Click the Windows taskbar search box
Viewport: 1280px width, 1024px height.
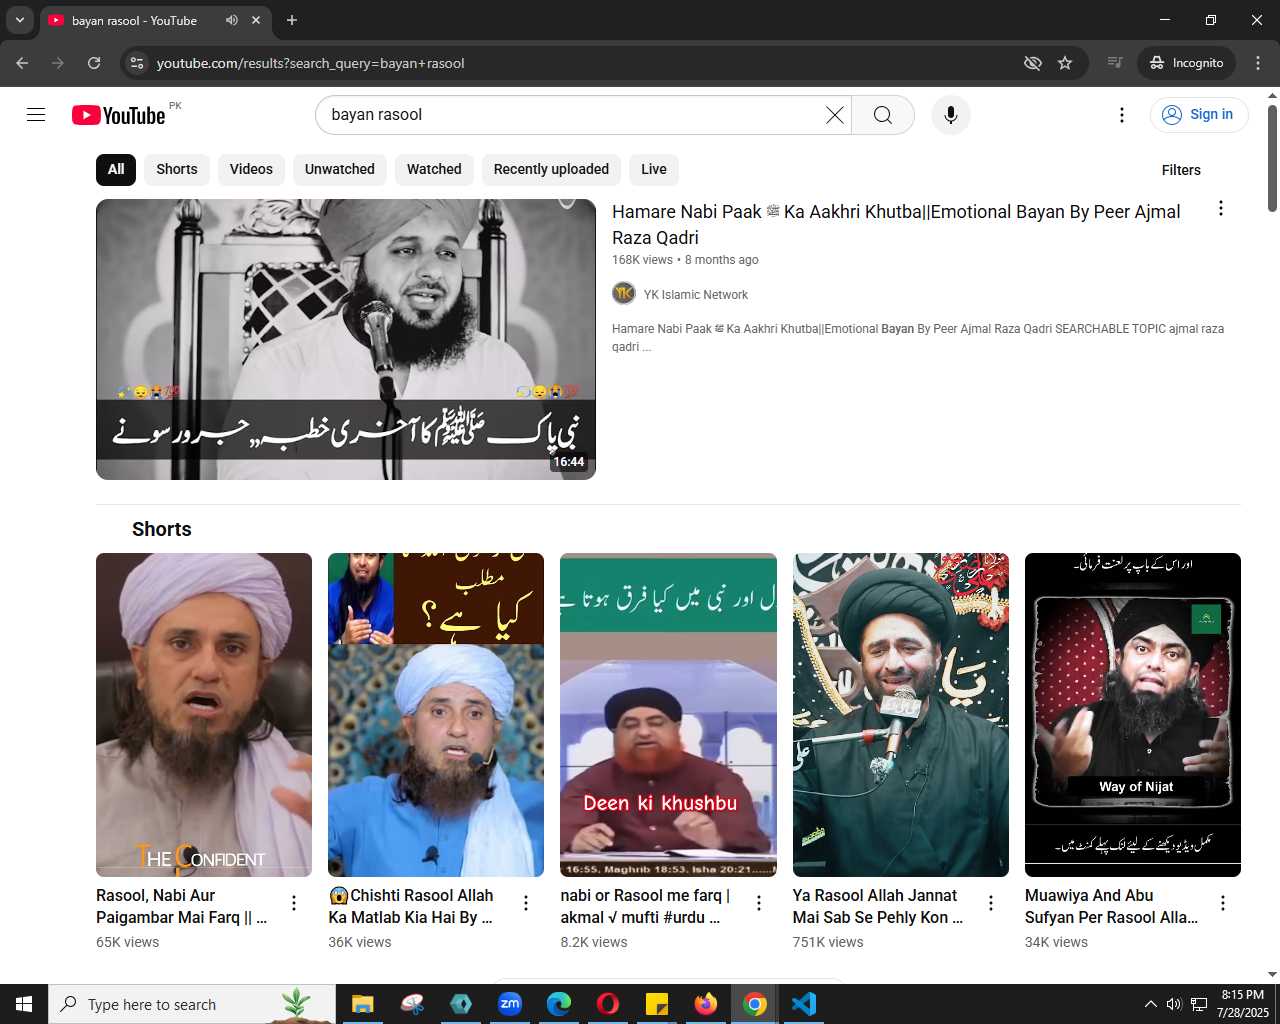[192, 1004]
